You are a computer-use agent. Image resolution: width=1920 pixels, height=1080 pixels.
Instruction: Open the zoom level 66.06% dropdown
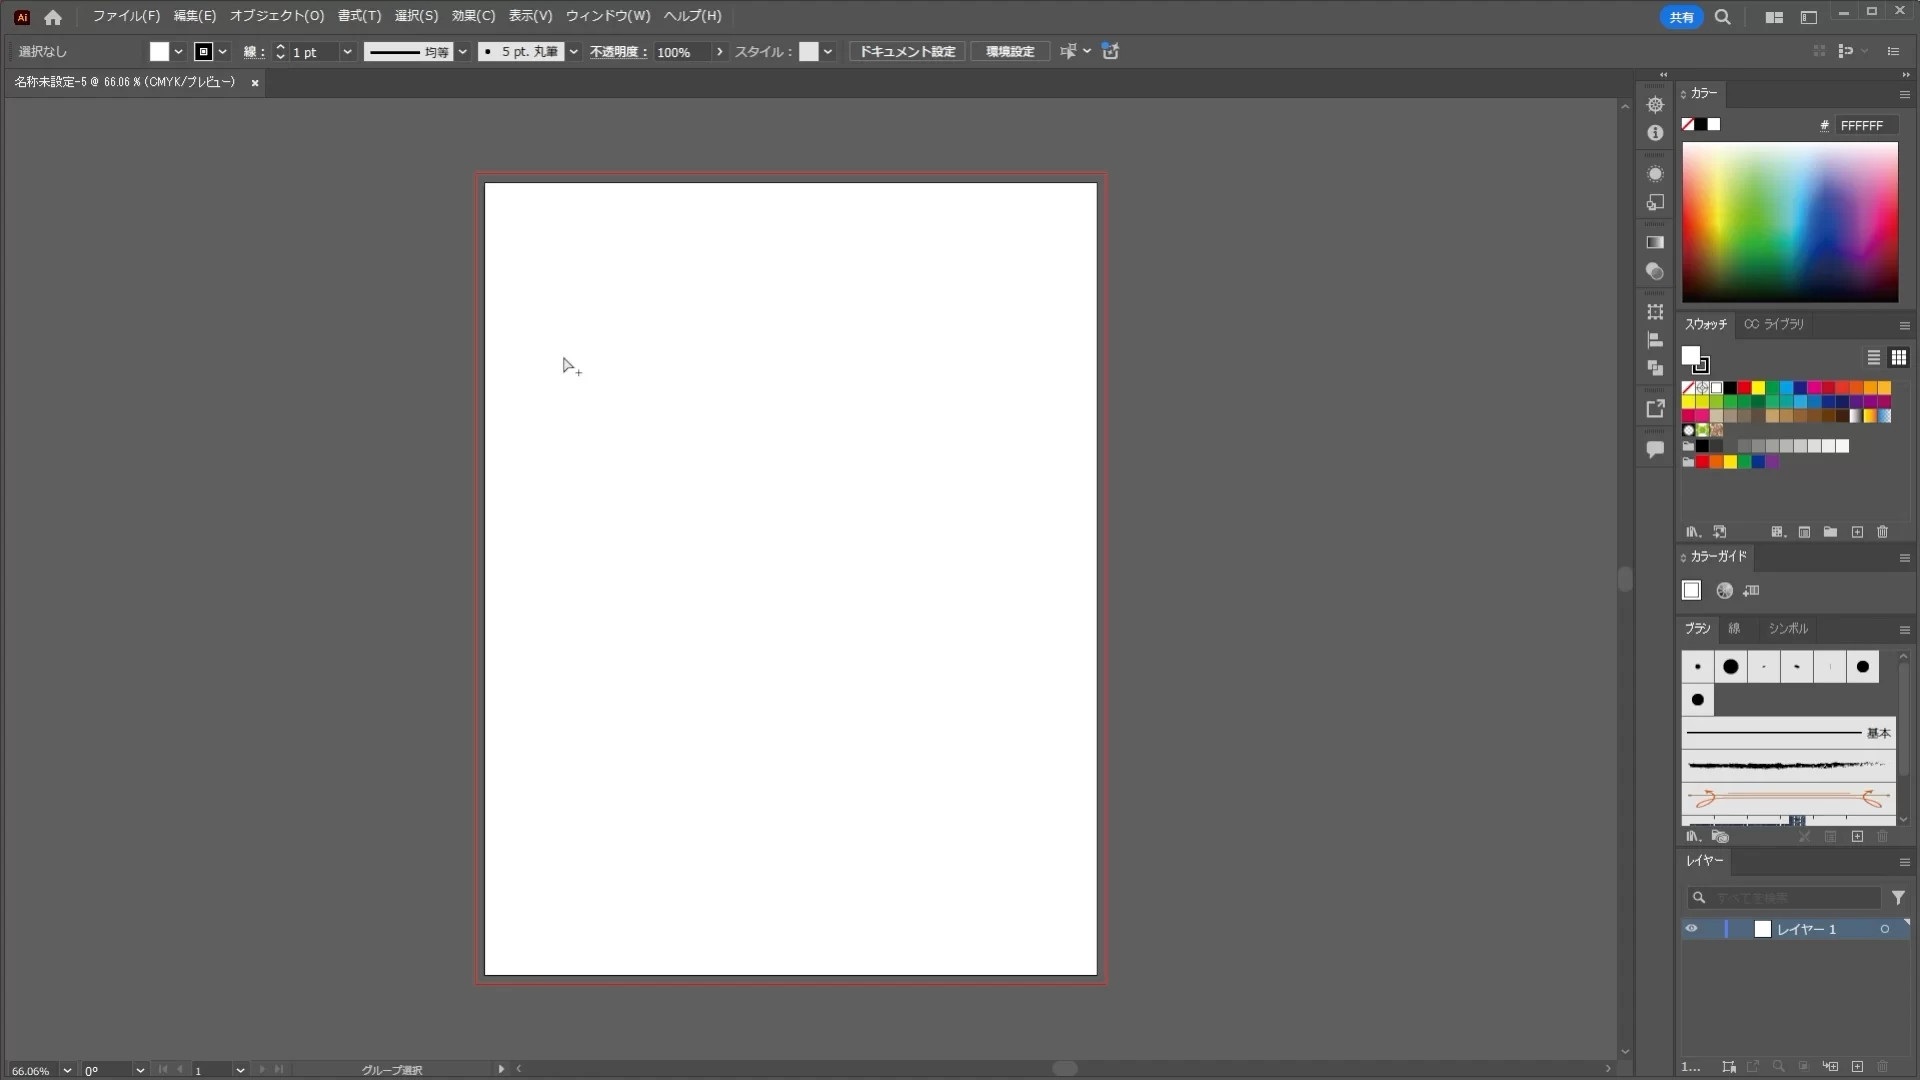pos(67,1070)
